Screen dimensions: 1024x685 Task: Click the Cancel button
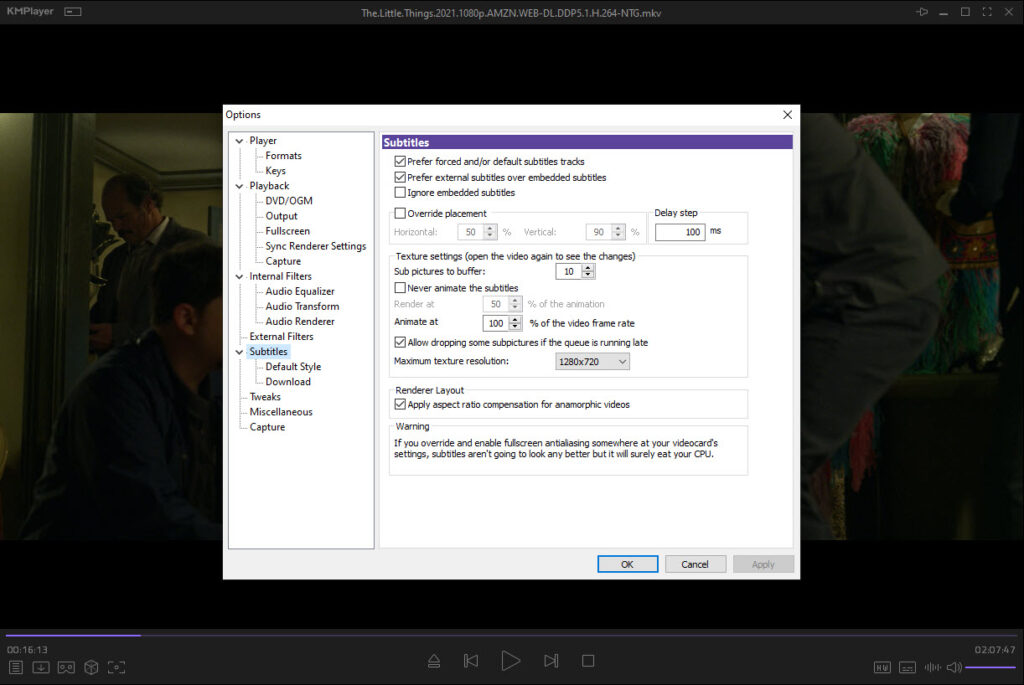pyautogui.click(x=695, y=564)
